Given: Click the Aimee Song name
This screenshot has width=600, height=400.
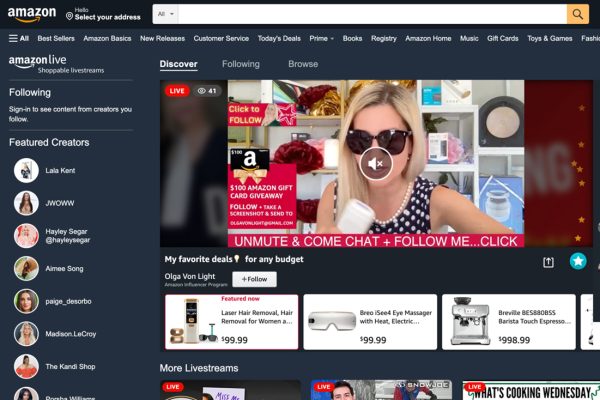Looking at the screenshot, I should 64,269.
